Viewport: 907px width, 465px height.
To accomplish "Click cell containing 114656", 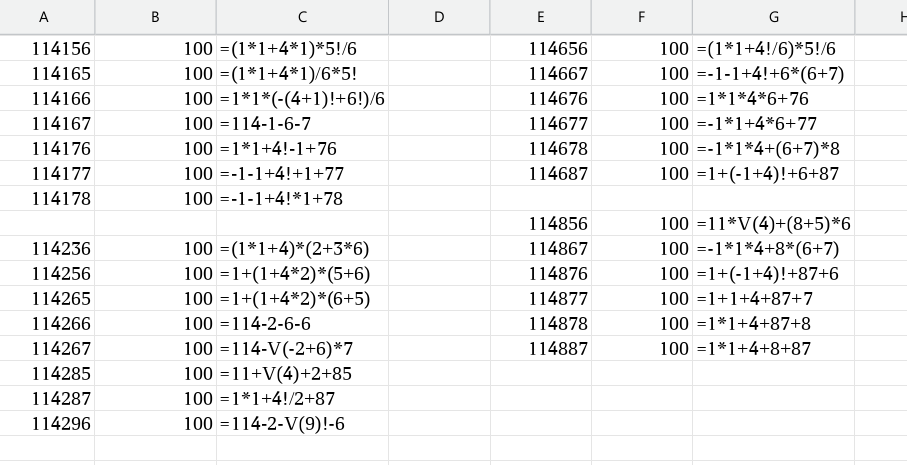I will pyautogui.click(x=541, y=49).
